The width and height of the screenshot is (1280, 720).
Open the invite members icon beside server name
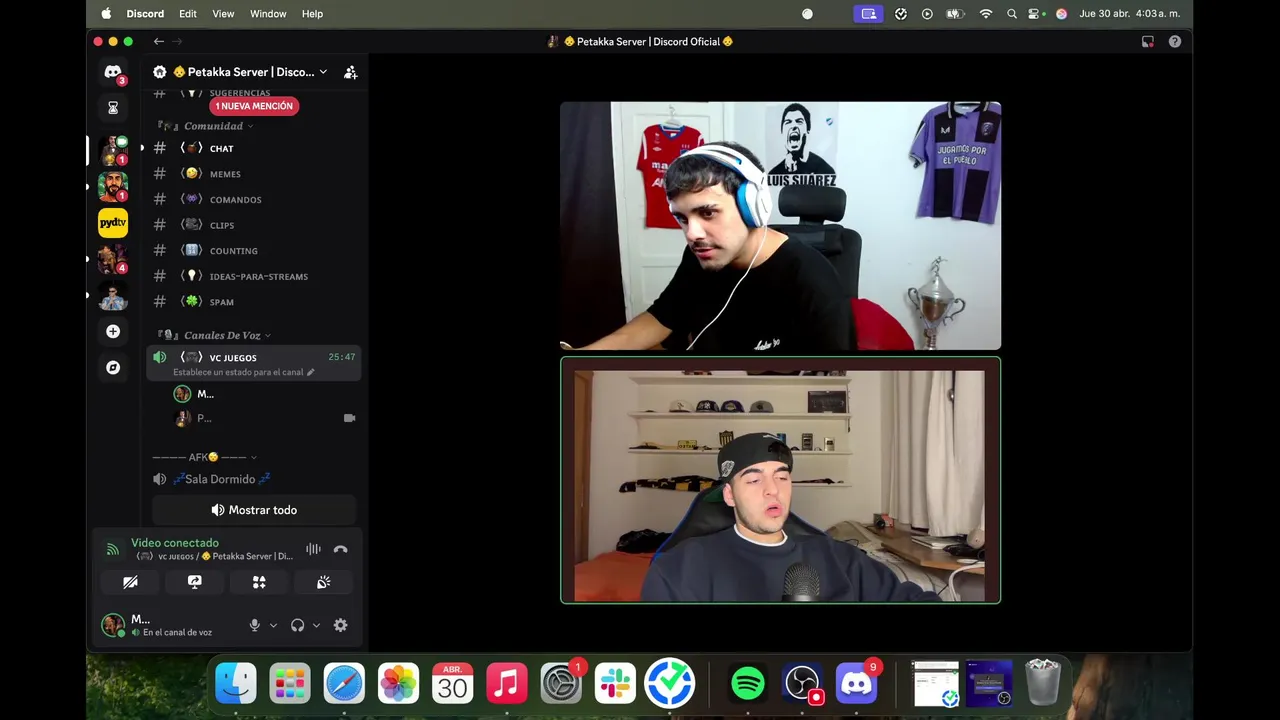pos(350,72)
